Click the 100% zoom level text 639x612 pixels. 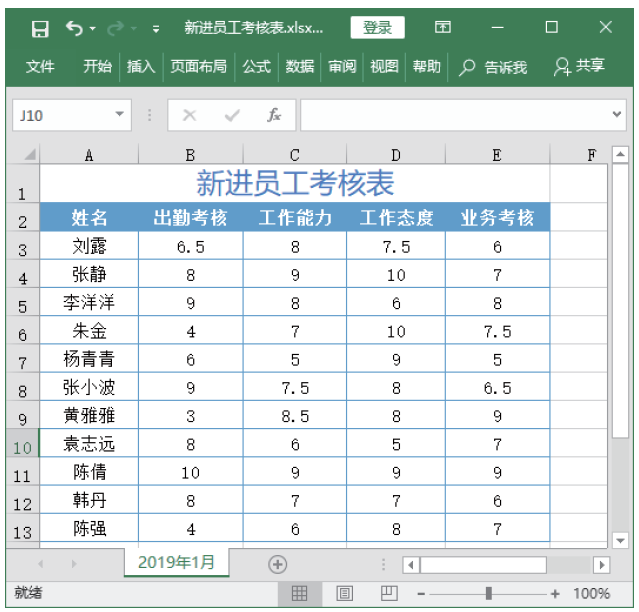[591, 593]
